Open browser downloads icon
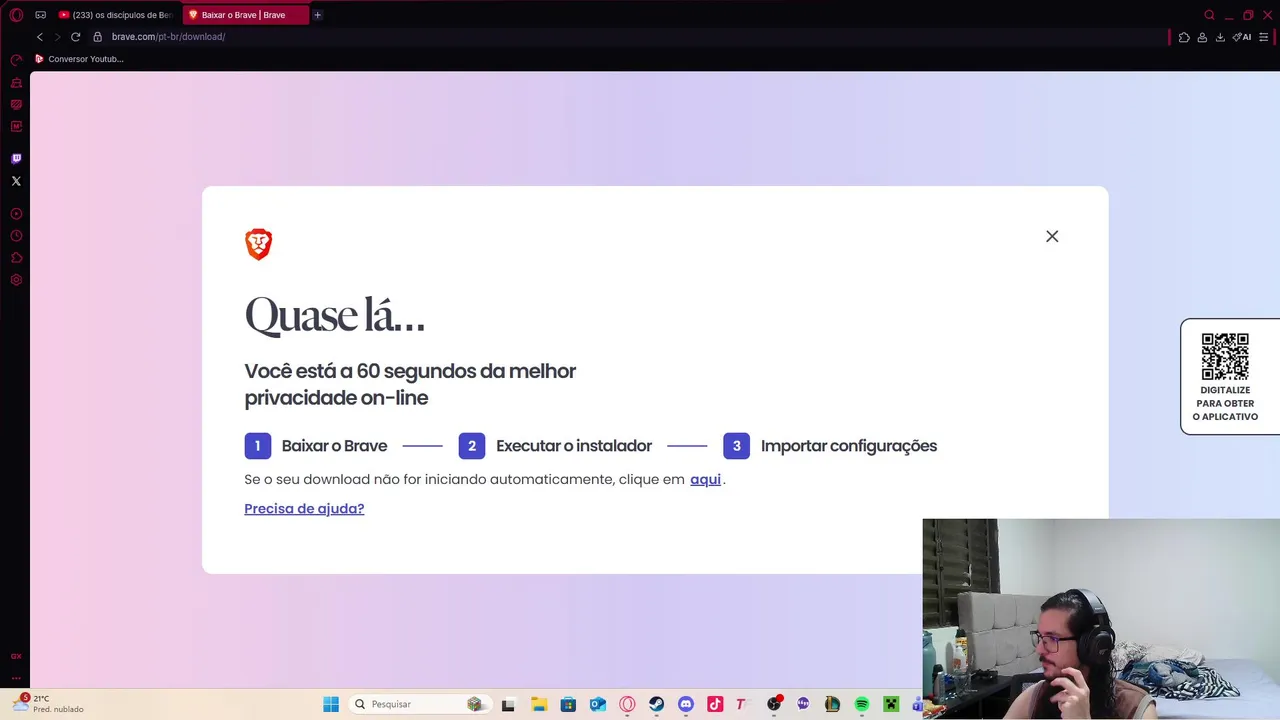Image resolution: width=1280 pixels, height=720 pixels. pos(1220,37)
